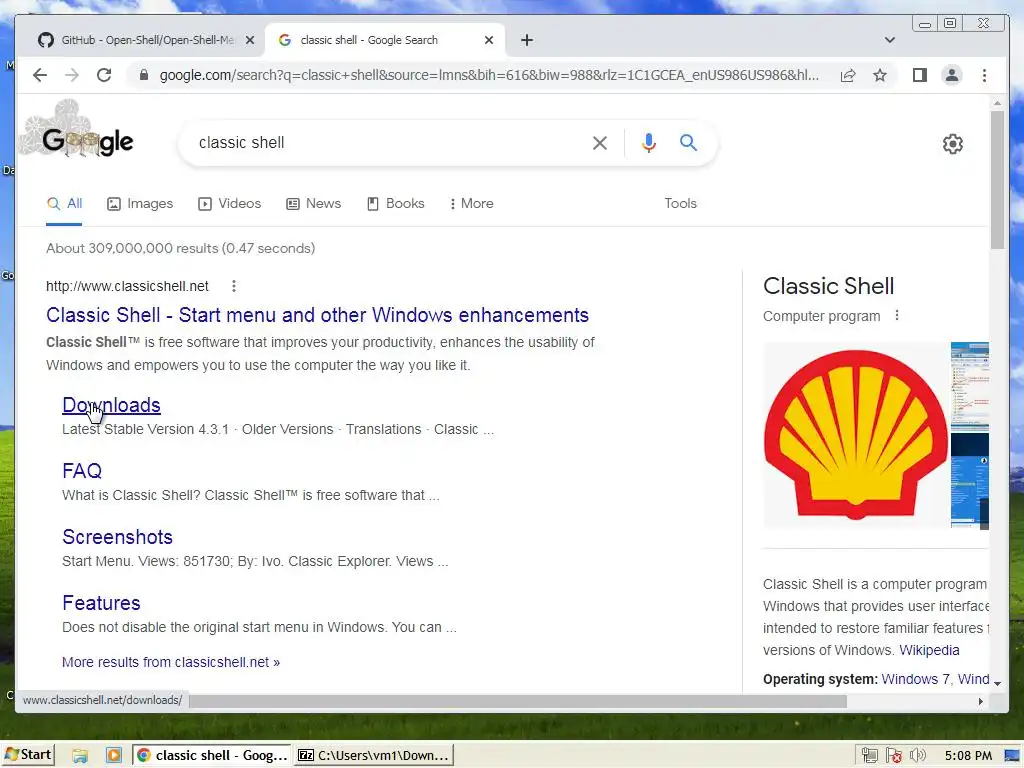Open Google quick settings gear
This screenshot has width=1024, height=768.
click(953, 144)
